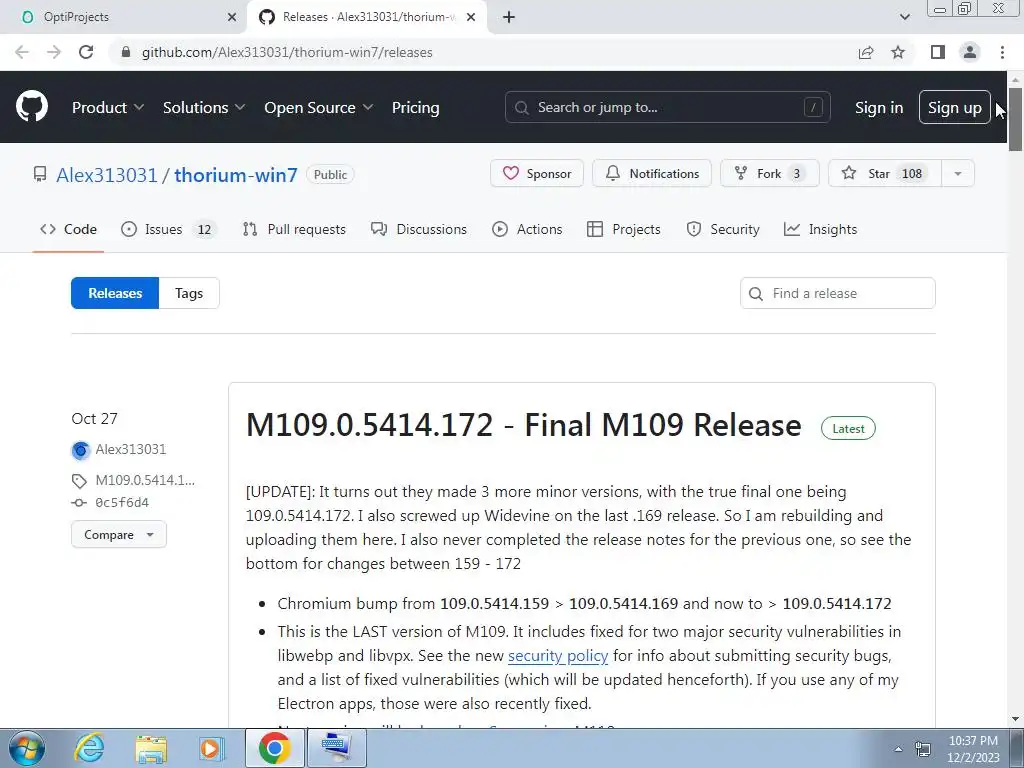
Task: Open Alex313031 user profile link
Action: [x=106, y=175]
